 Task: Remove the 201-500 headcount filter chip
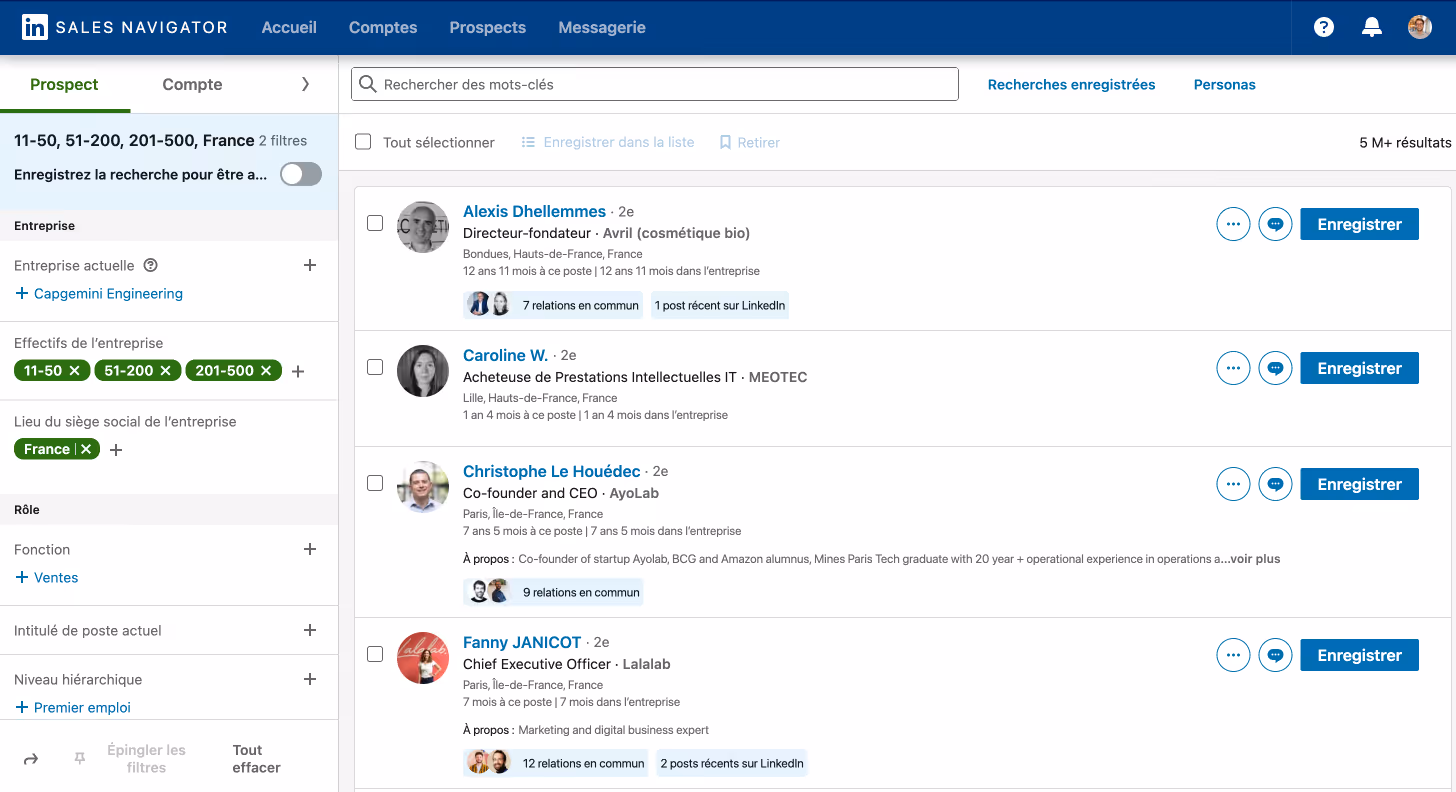(266, 371)
